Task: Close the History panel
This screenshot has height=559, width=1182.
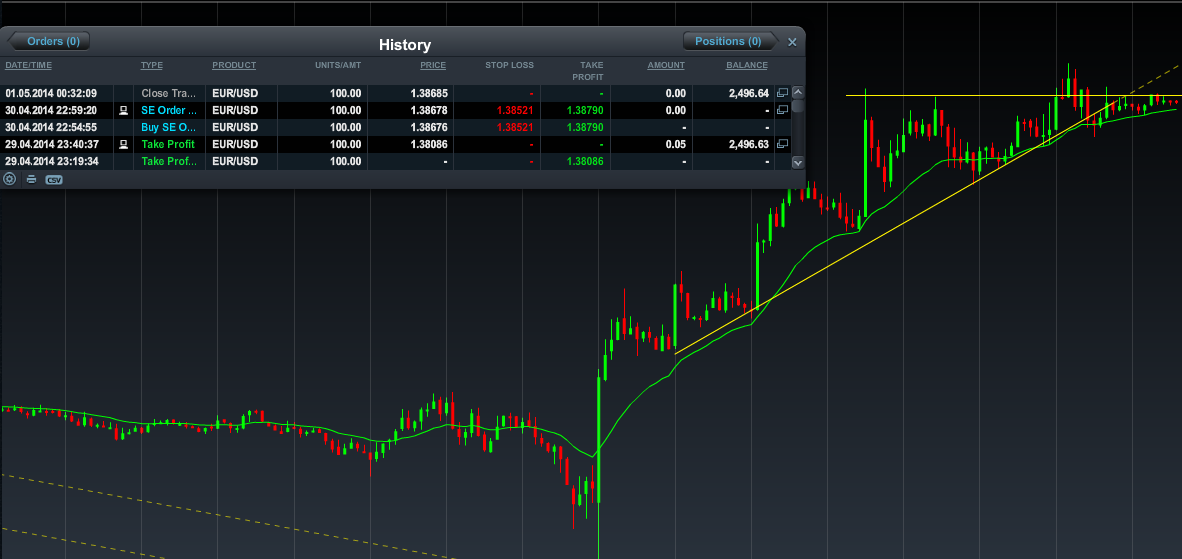Action: click(x=792, y=42)
